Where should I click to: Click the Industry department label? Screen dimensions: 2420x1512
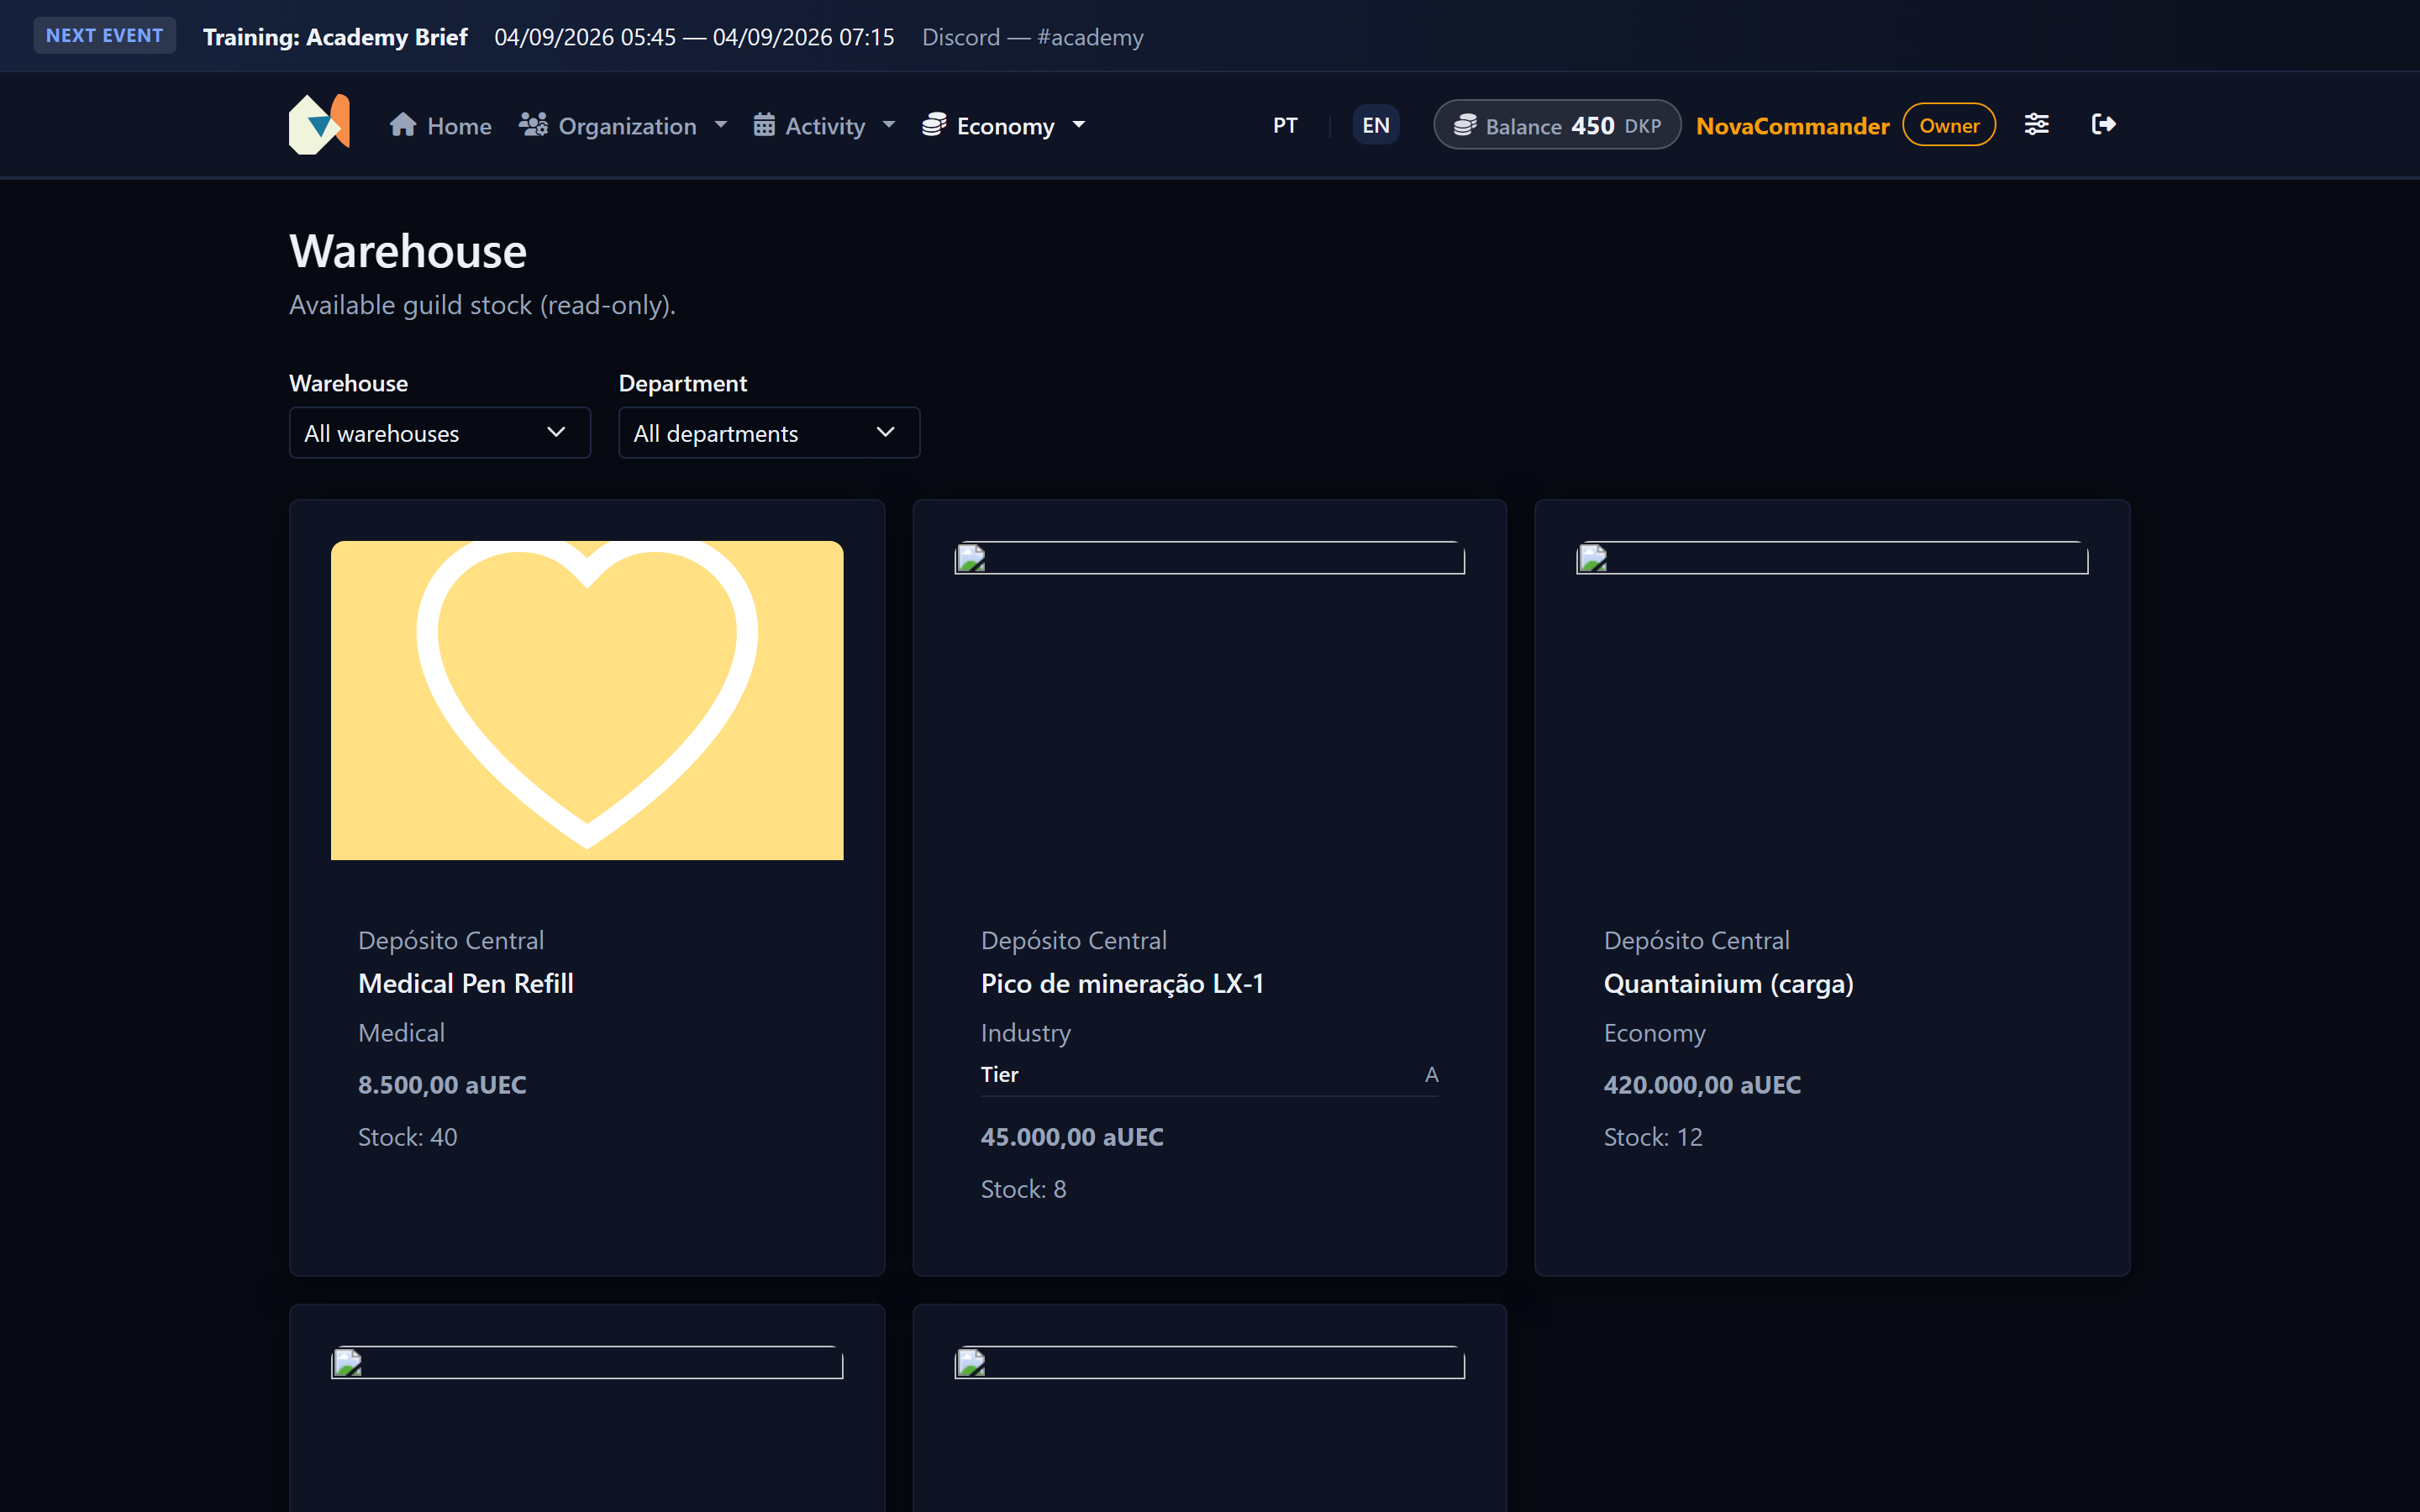point(1025,1033)
